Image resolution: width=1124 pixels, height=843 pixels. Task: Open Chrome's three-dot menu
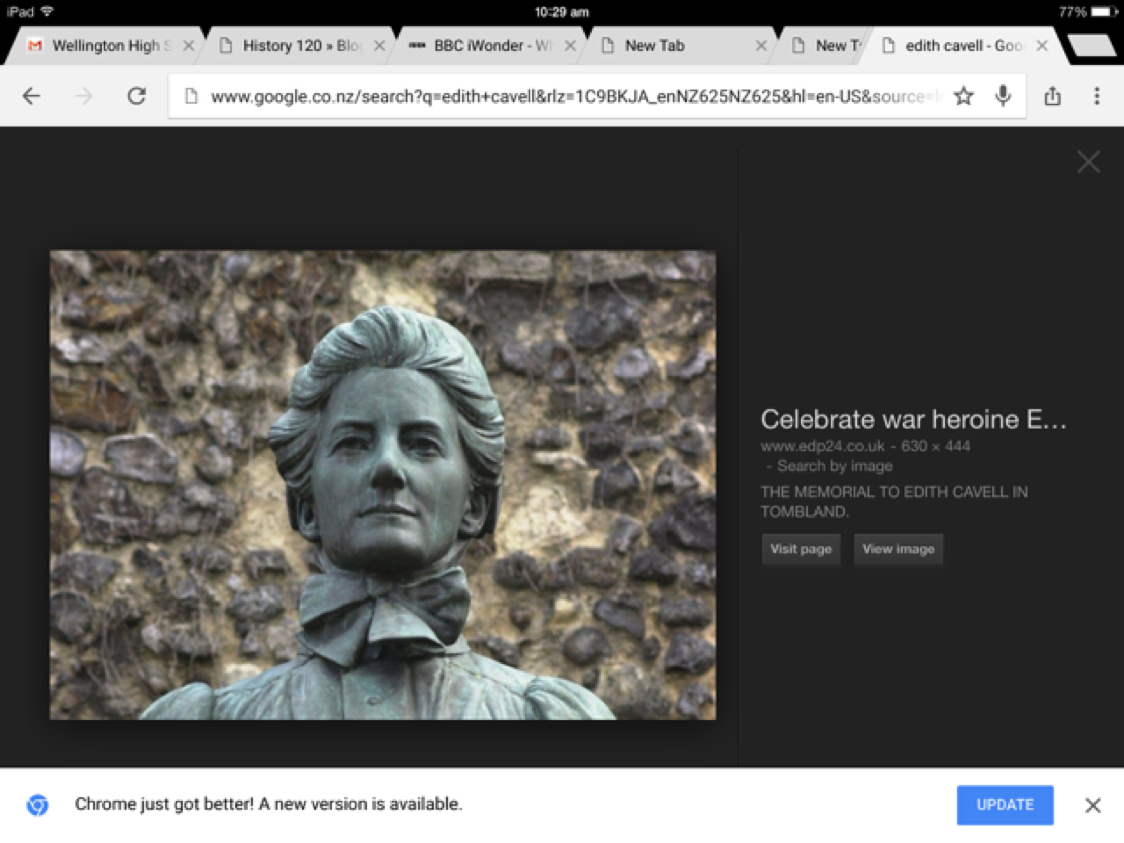(x=1097, y=96)
